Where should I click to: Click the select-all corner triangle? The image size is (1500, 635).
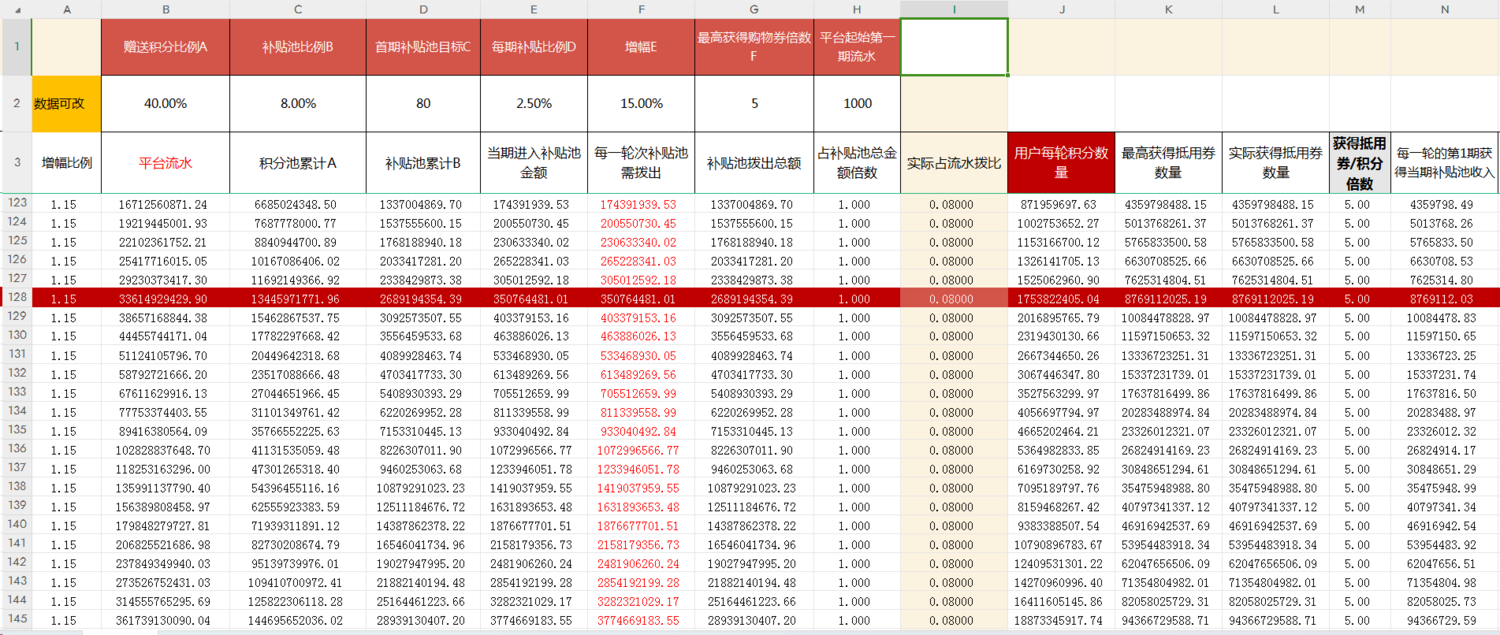tap(16, 9)
